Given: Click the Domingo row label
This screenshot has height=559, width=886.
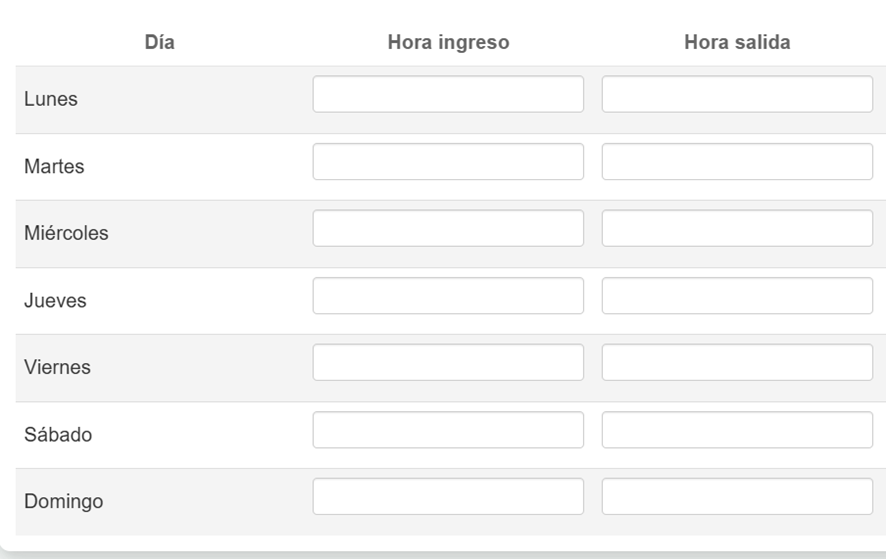Looking at the screenshot, I should click(x=62, y=502).
